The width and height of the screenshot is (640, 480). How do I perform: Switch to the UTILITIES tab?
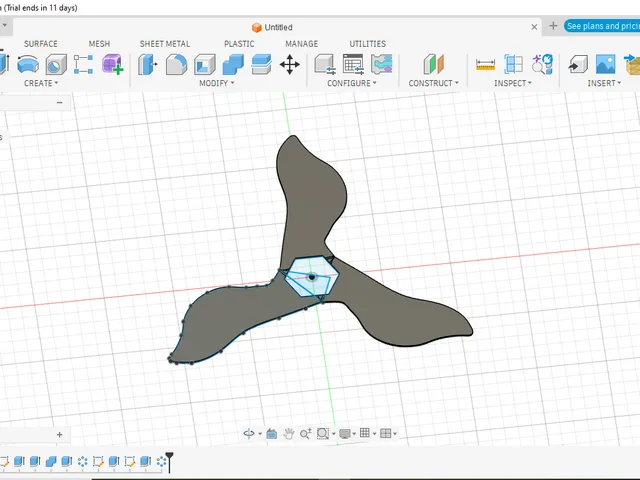tap(367, 44)
